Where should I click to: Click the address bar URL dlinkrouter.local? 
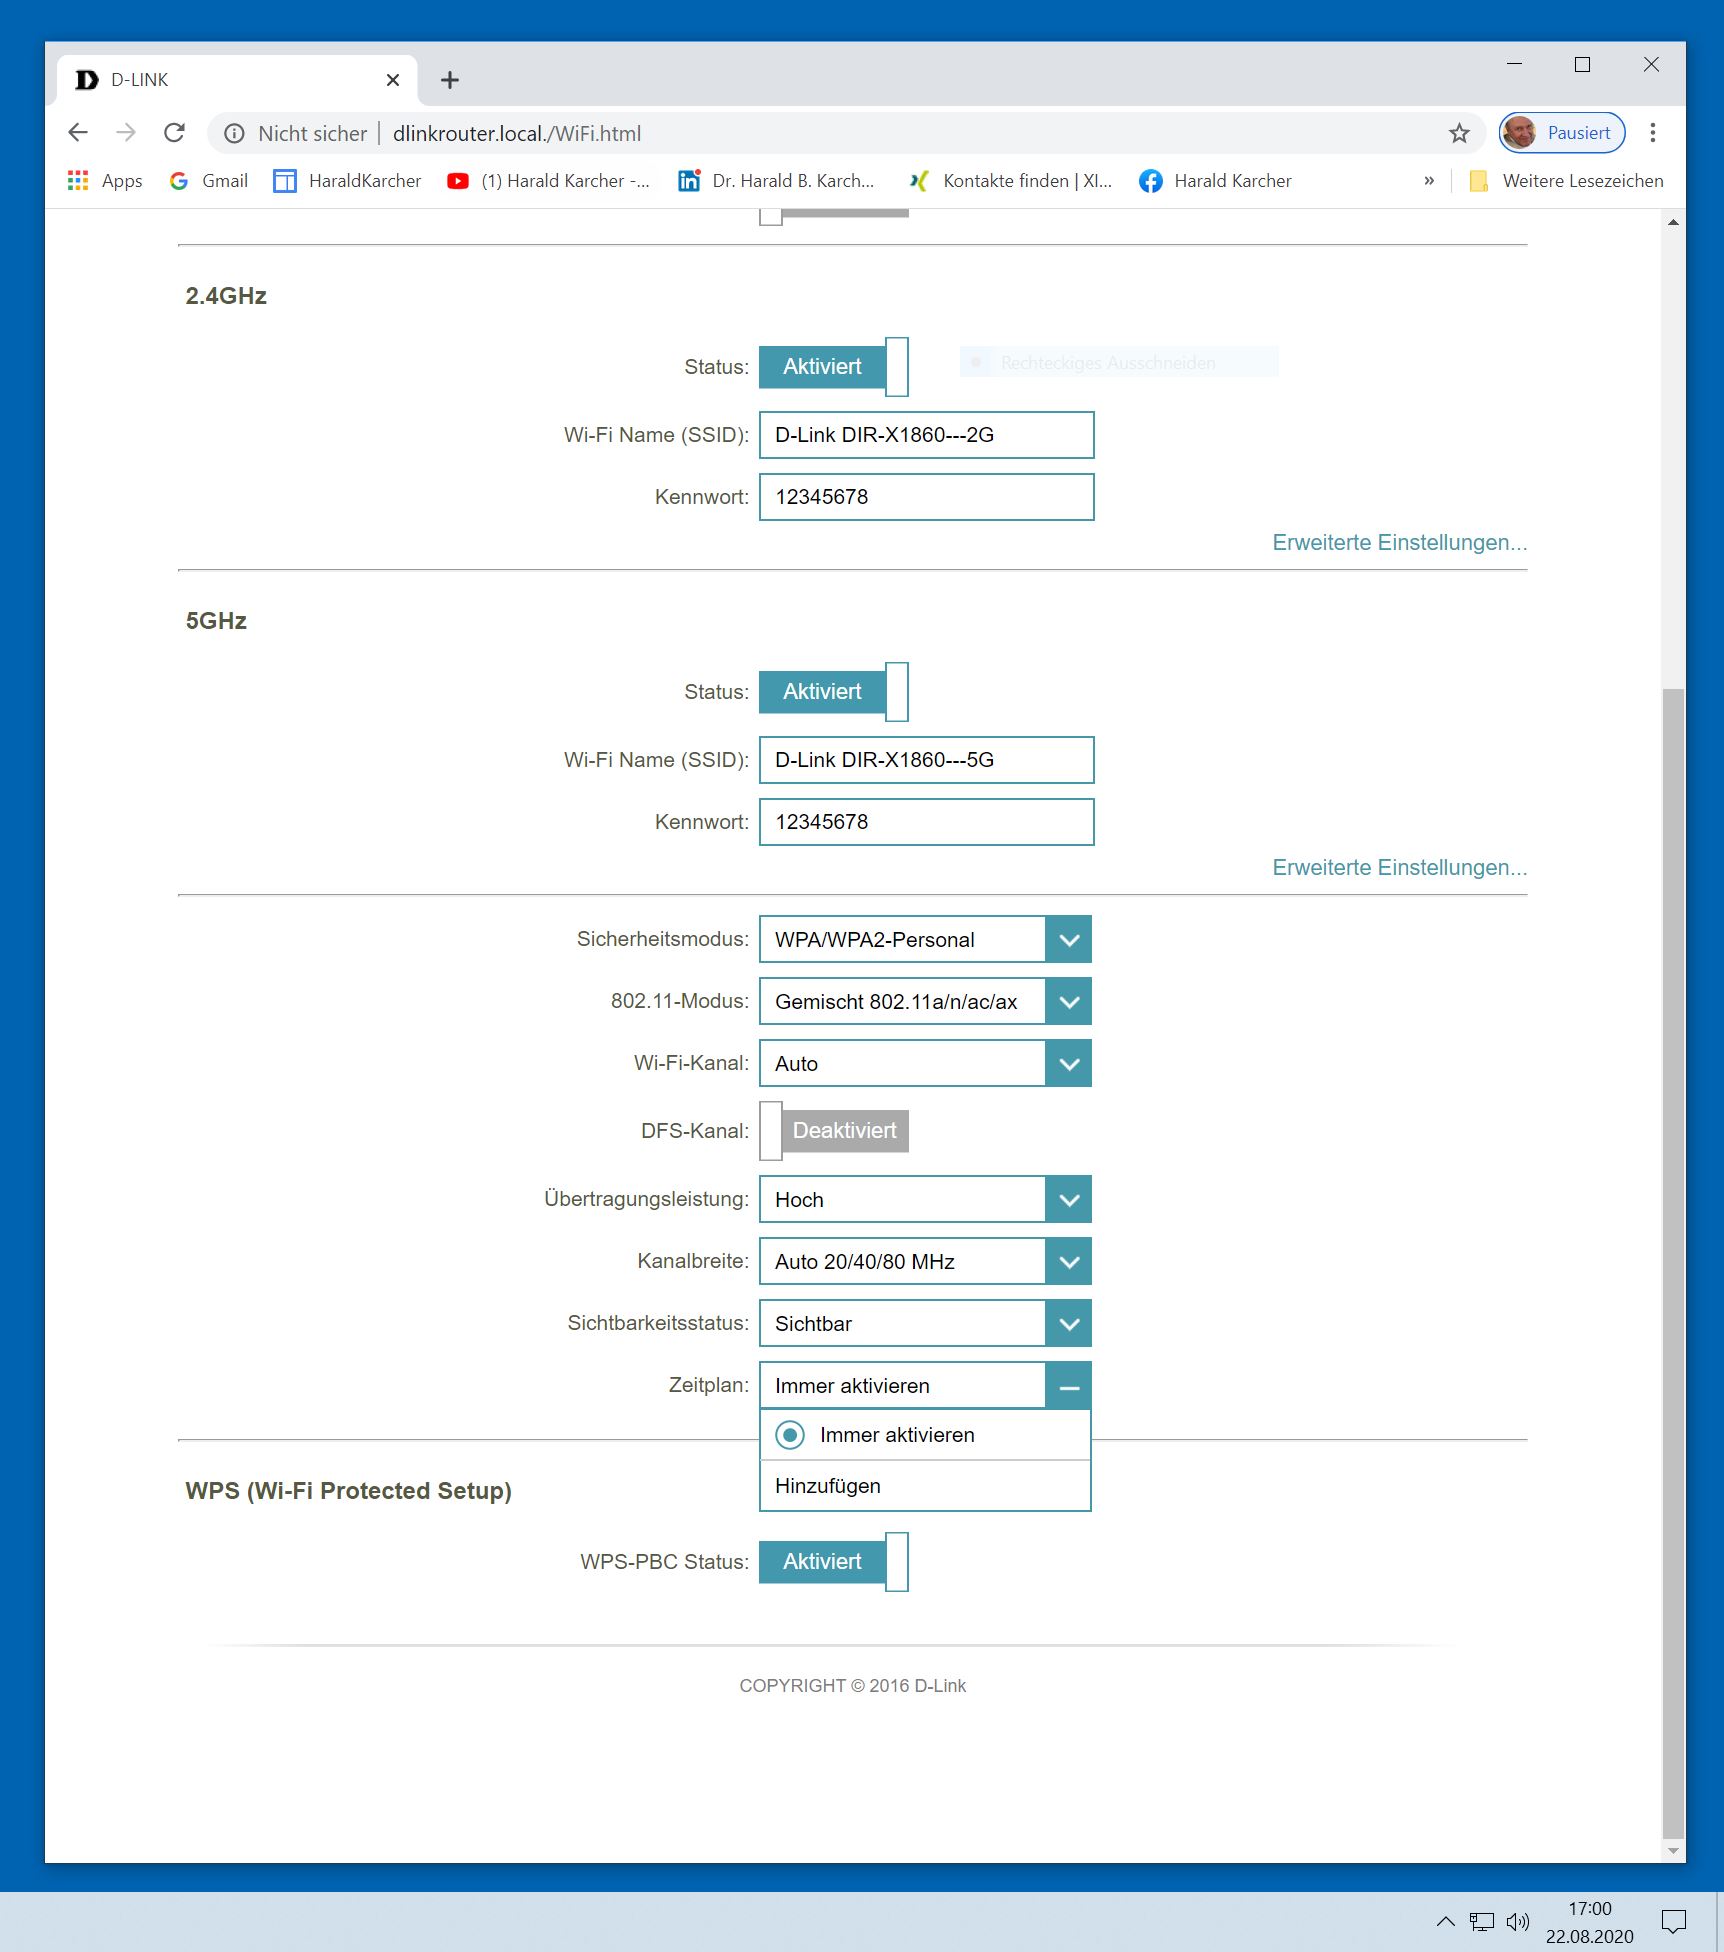[517, 134]
